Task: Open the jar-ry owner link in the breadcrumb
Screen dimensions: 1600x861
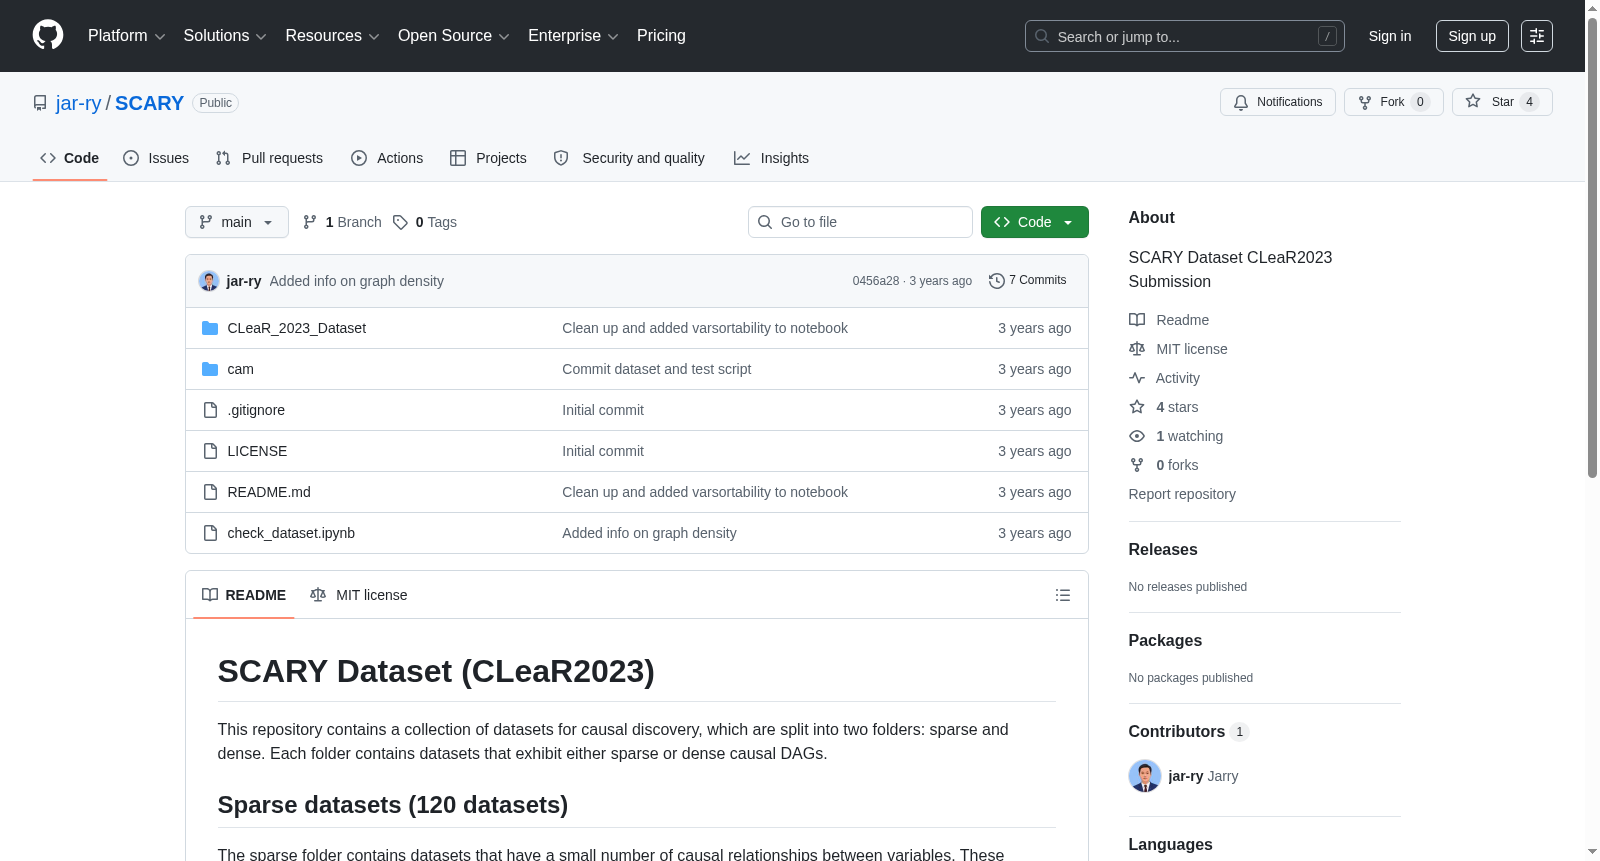Action: [x=79, y=103]
